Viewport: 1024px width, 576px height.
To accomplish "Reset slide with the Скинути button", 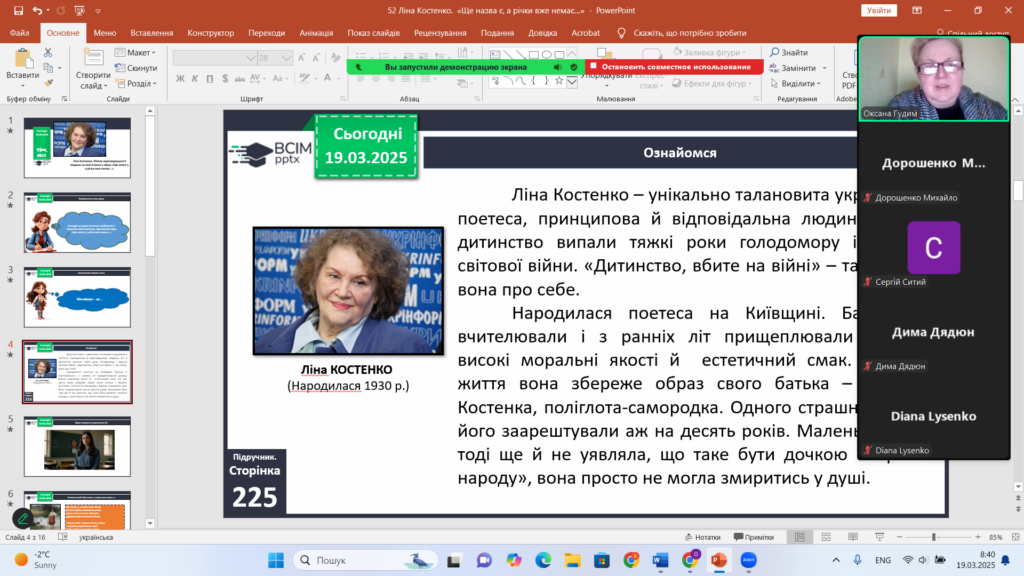I will [136, 68].
